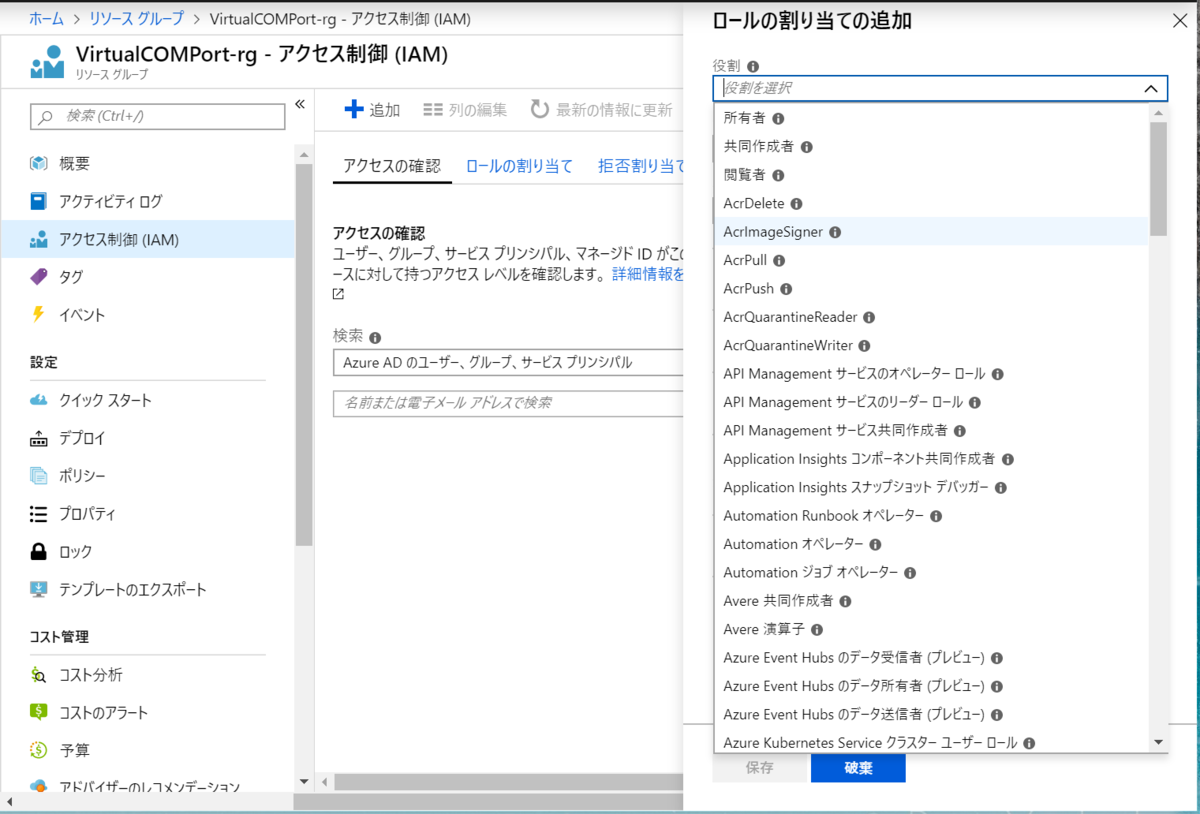The width and height of the screenshot is (1200, 814).
Task: Click info icon next to AcrImageSigner role
Action: click(x=835, y=232)
